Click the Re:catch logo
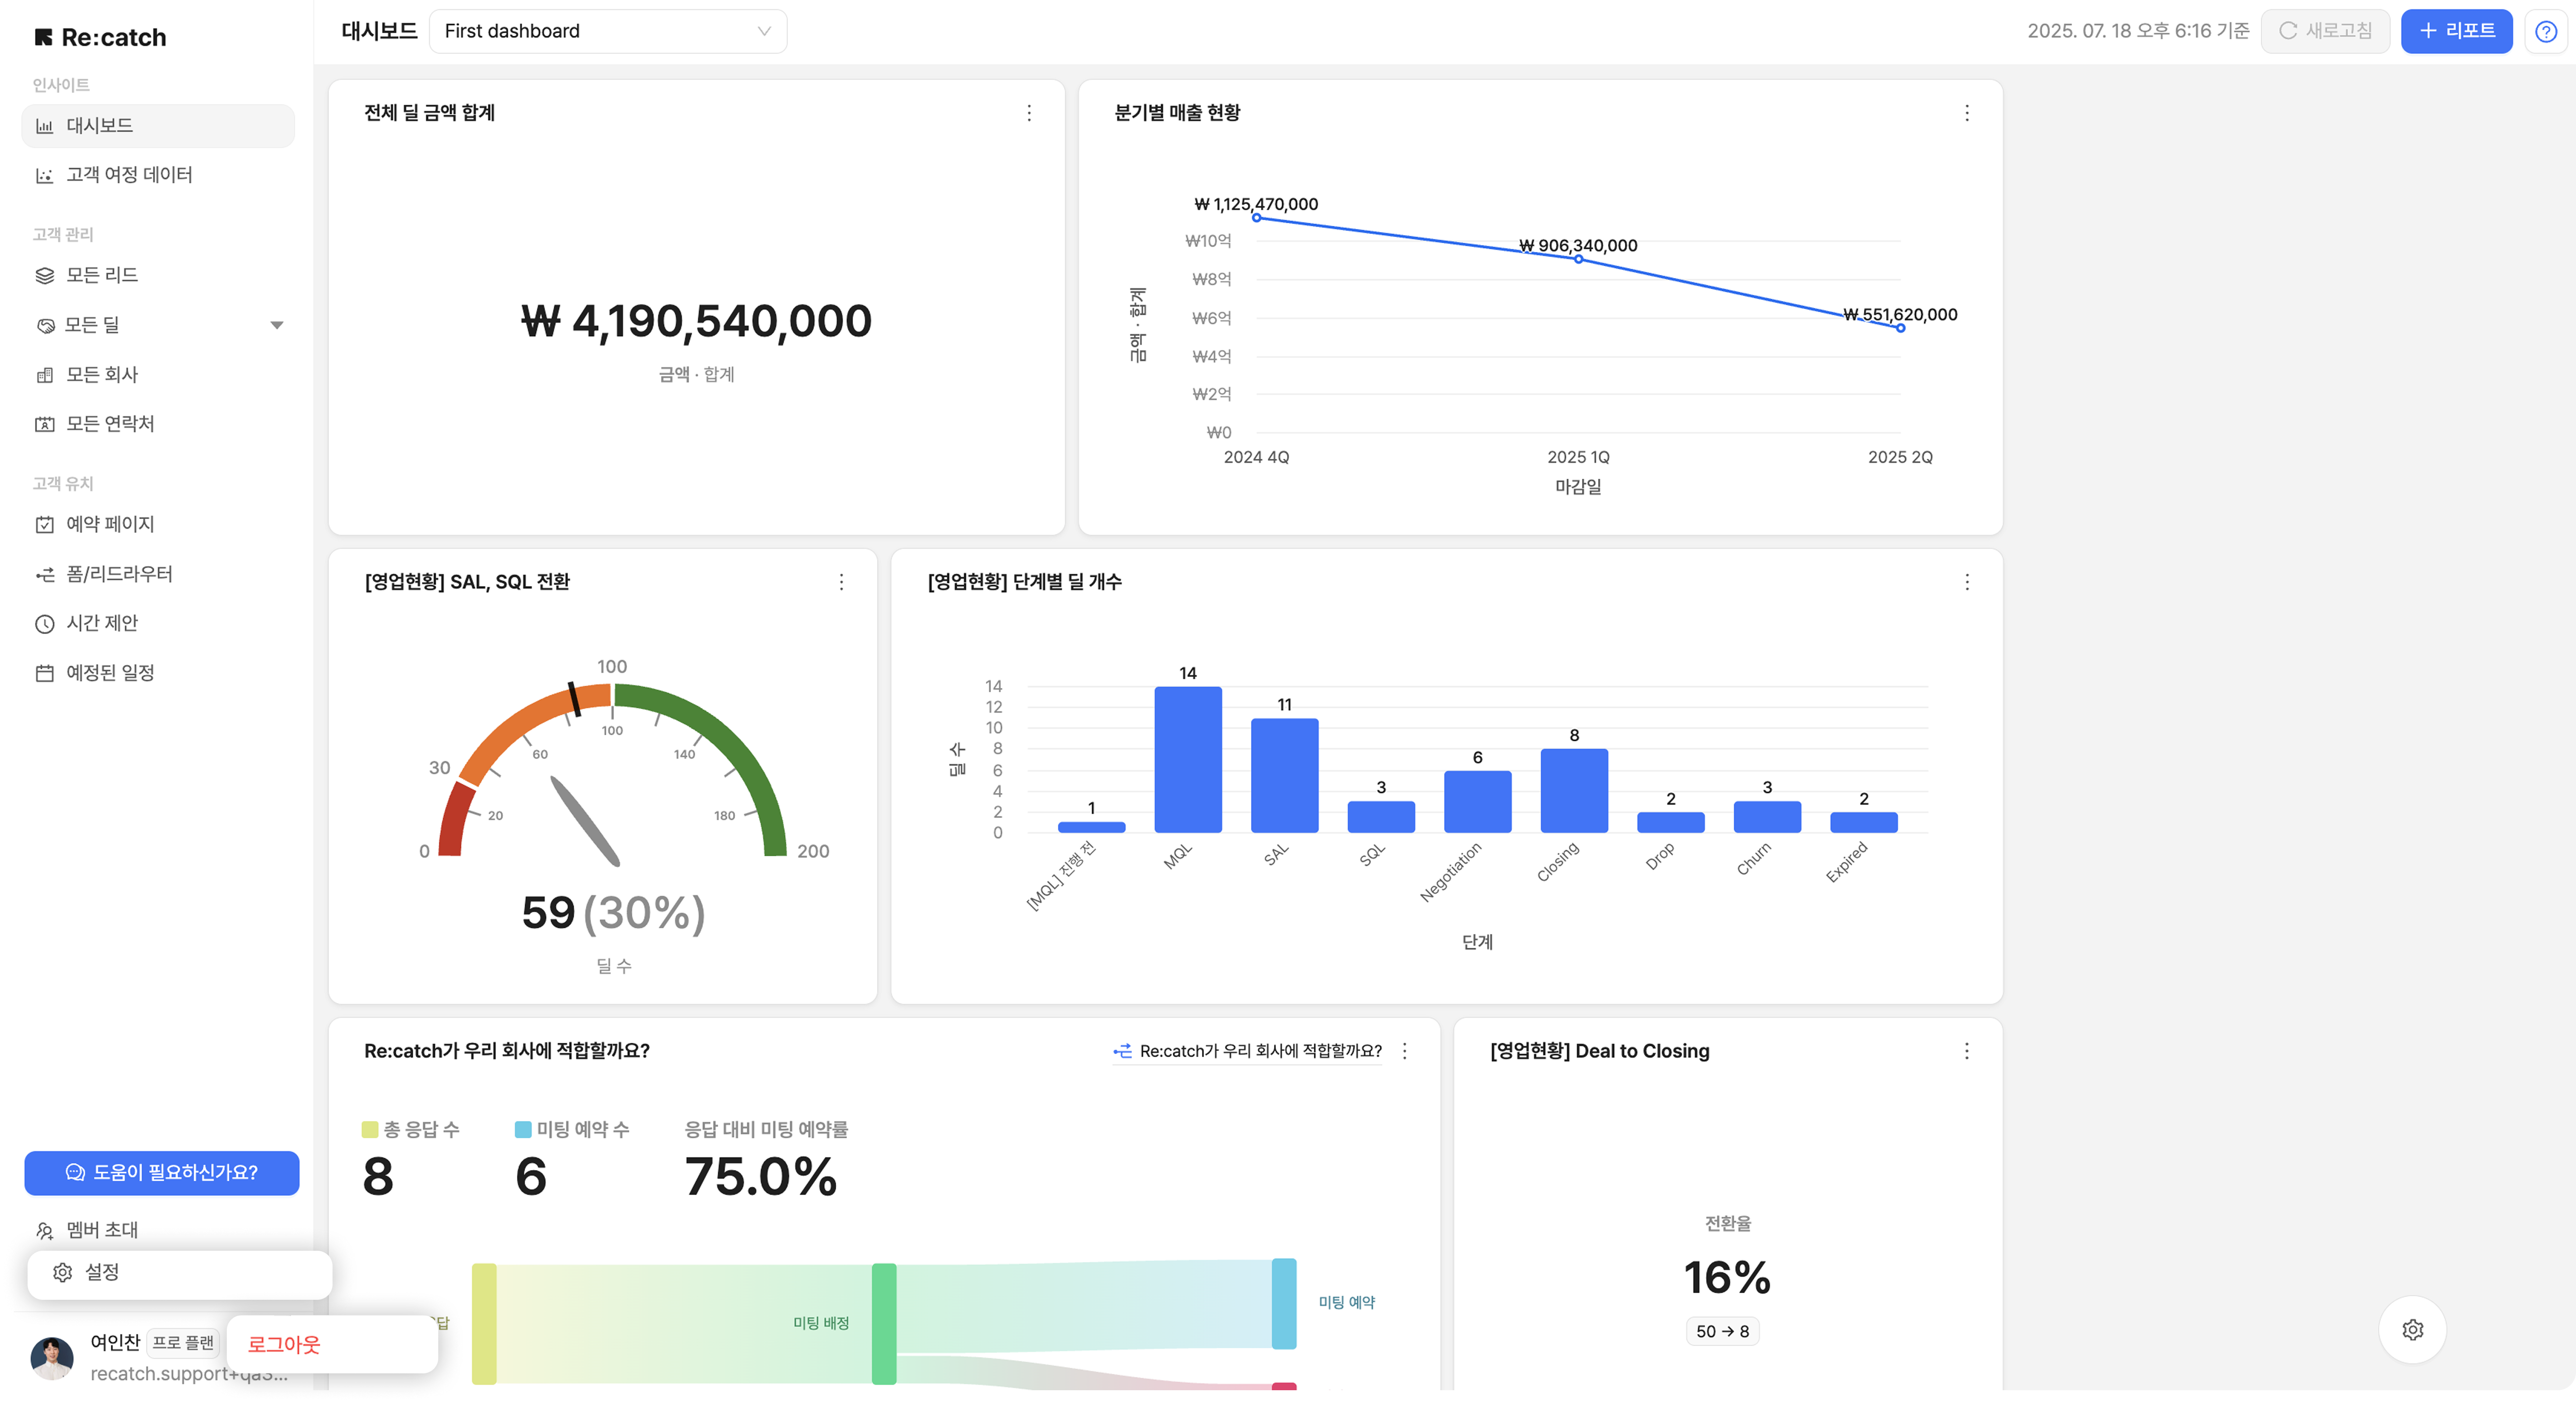Viewport: 2576px width, 1403px height. click(x=100, y=37)
